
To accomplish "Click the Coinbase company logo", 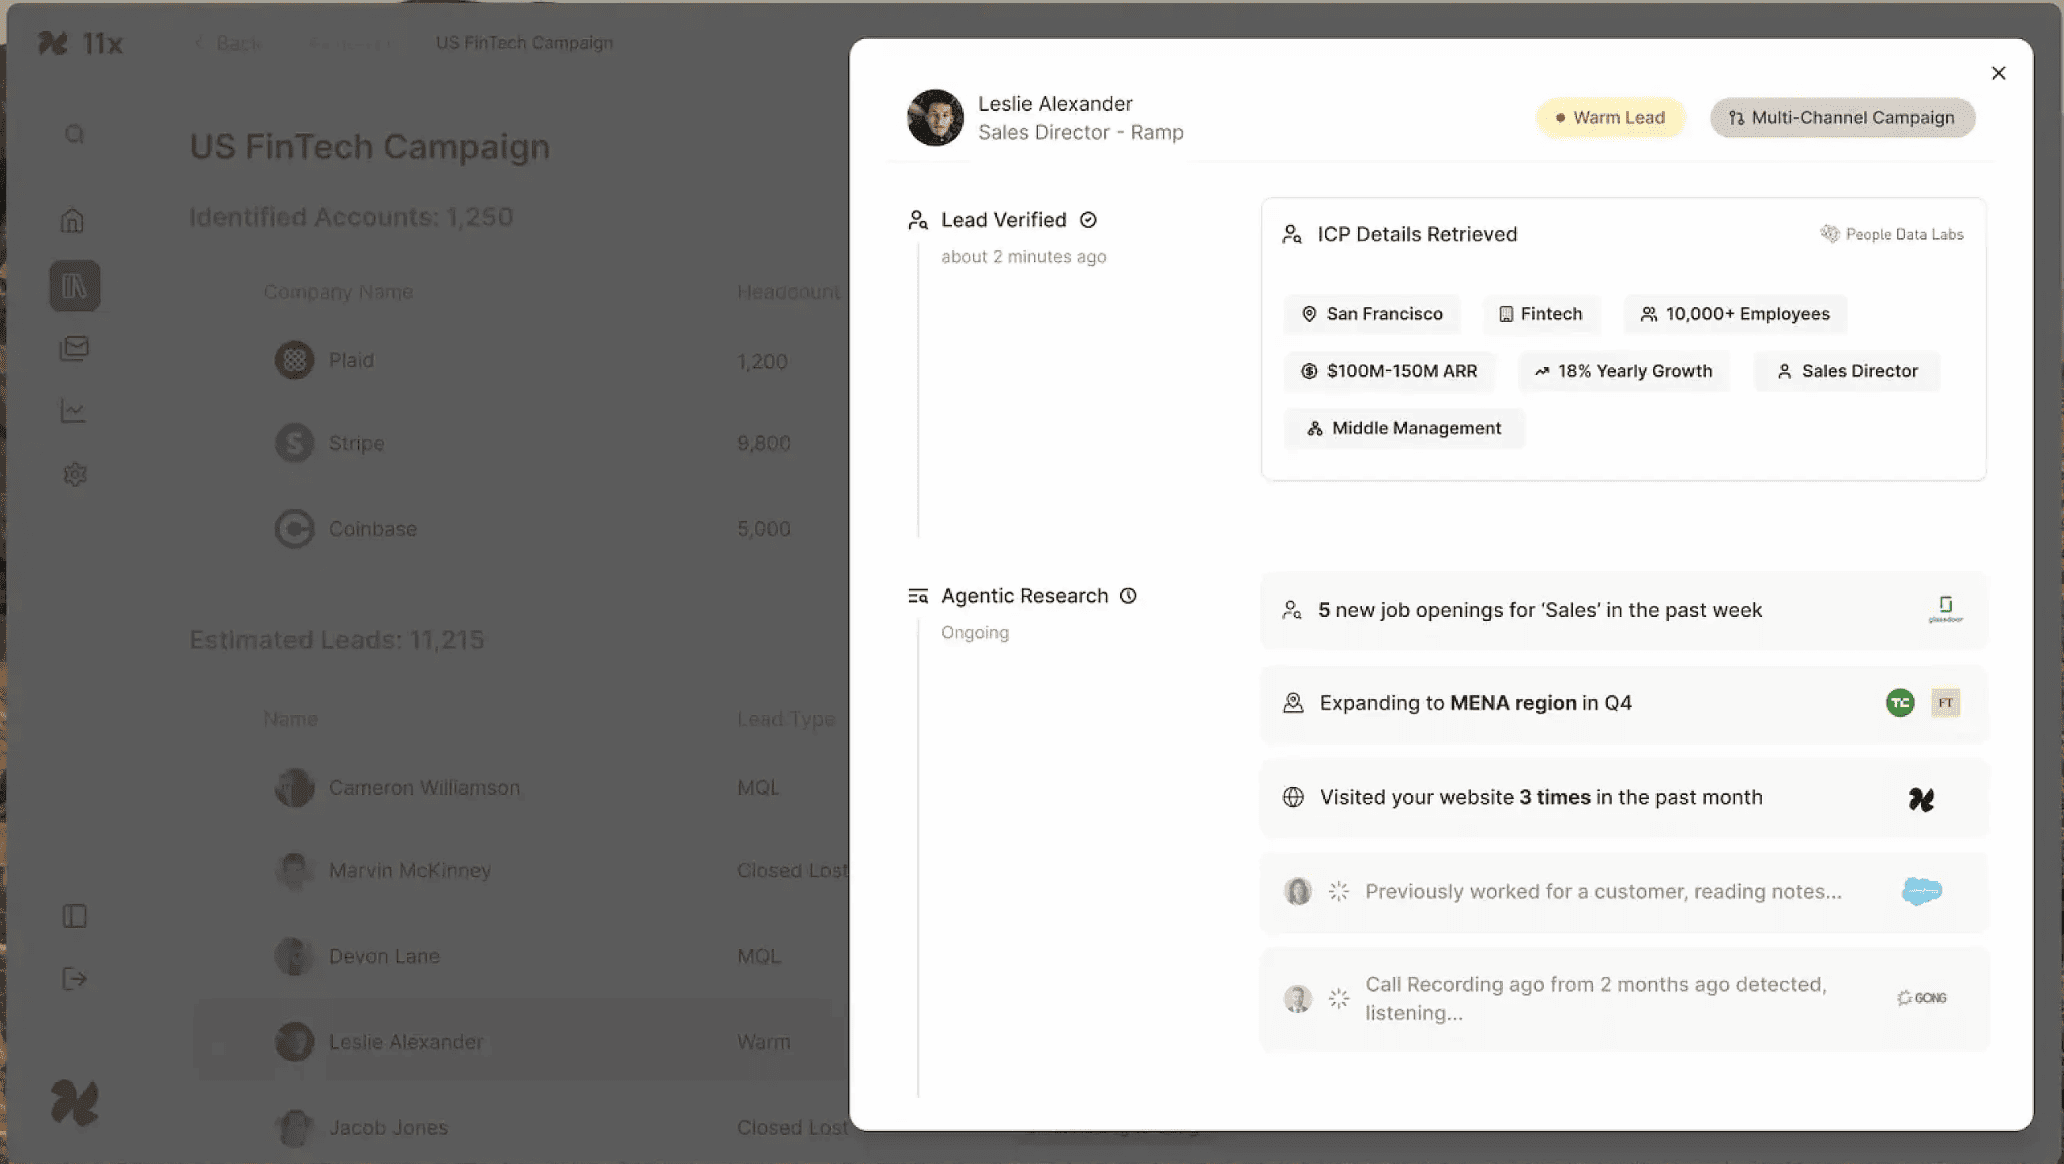I will tap(294, 529).
